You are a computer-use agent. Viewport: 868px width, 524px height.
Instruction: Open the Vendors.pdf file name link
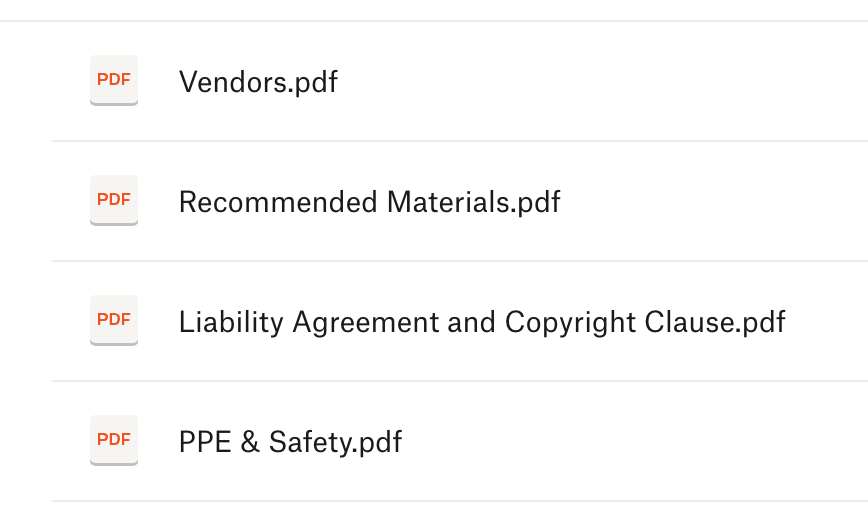[x=259, y=82]
